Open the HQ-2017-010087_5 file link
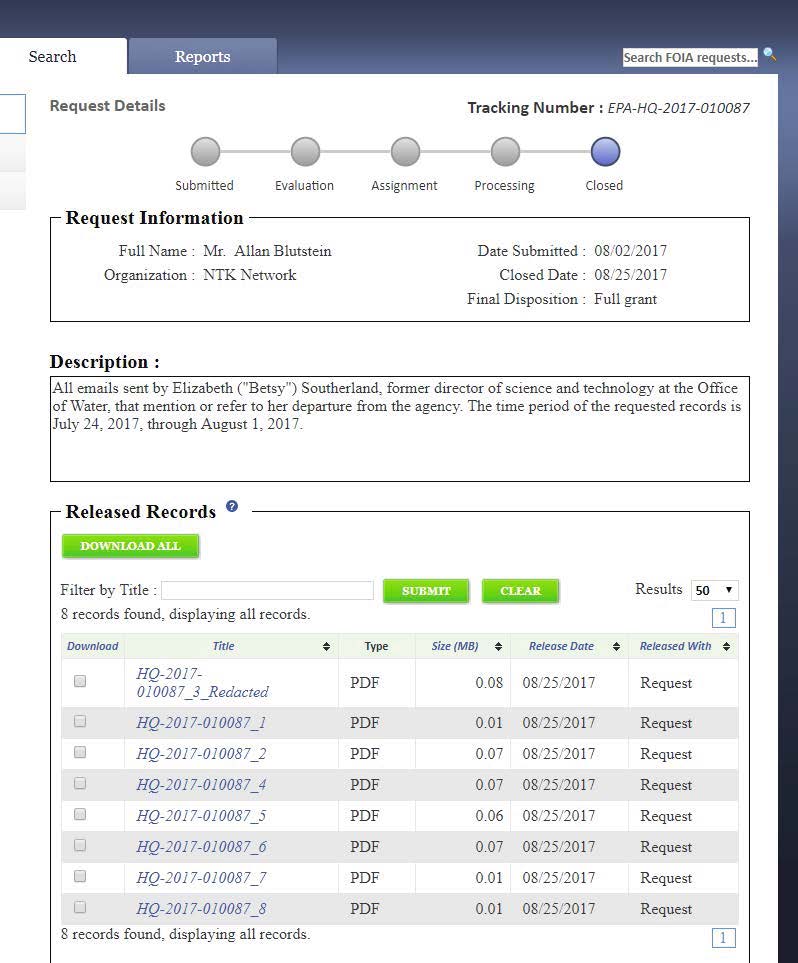This screenshot has height=963, width=798. pyautogui.click(x=201, y=816)
